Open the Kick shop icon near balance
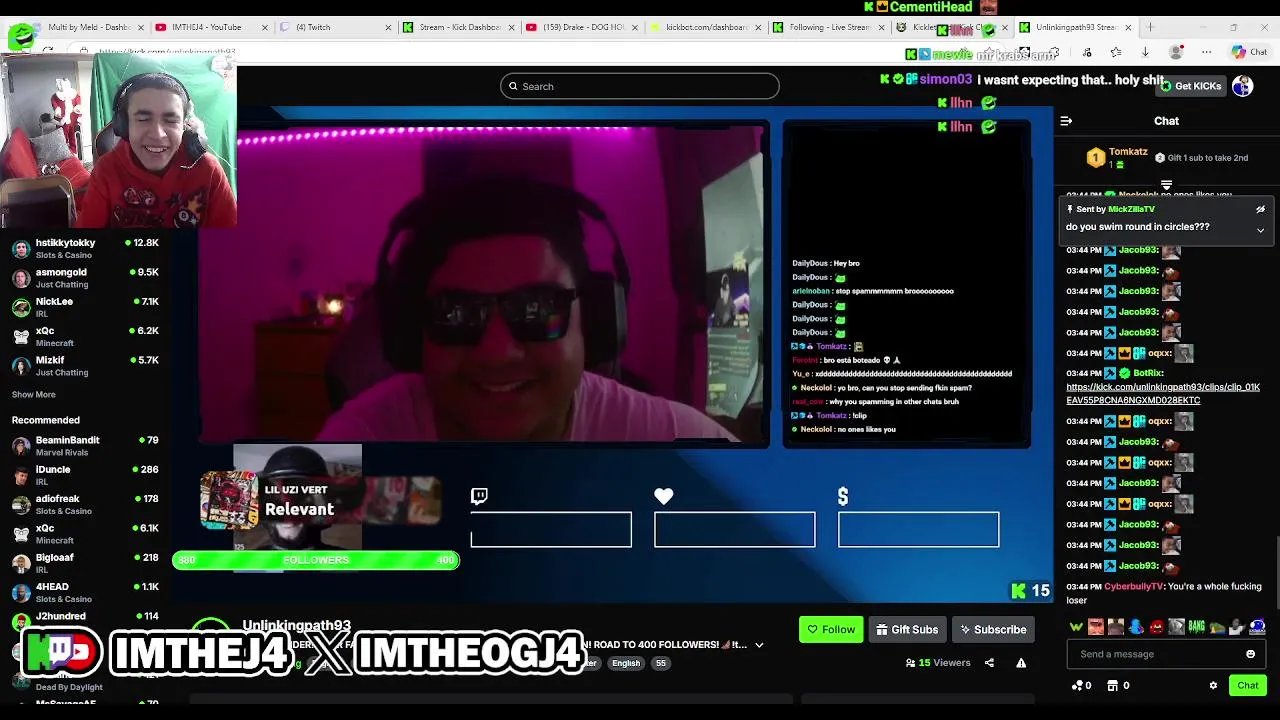The image size is (1280, 720). [1112, 685]
